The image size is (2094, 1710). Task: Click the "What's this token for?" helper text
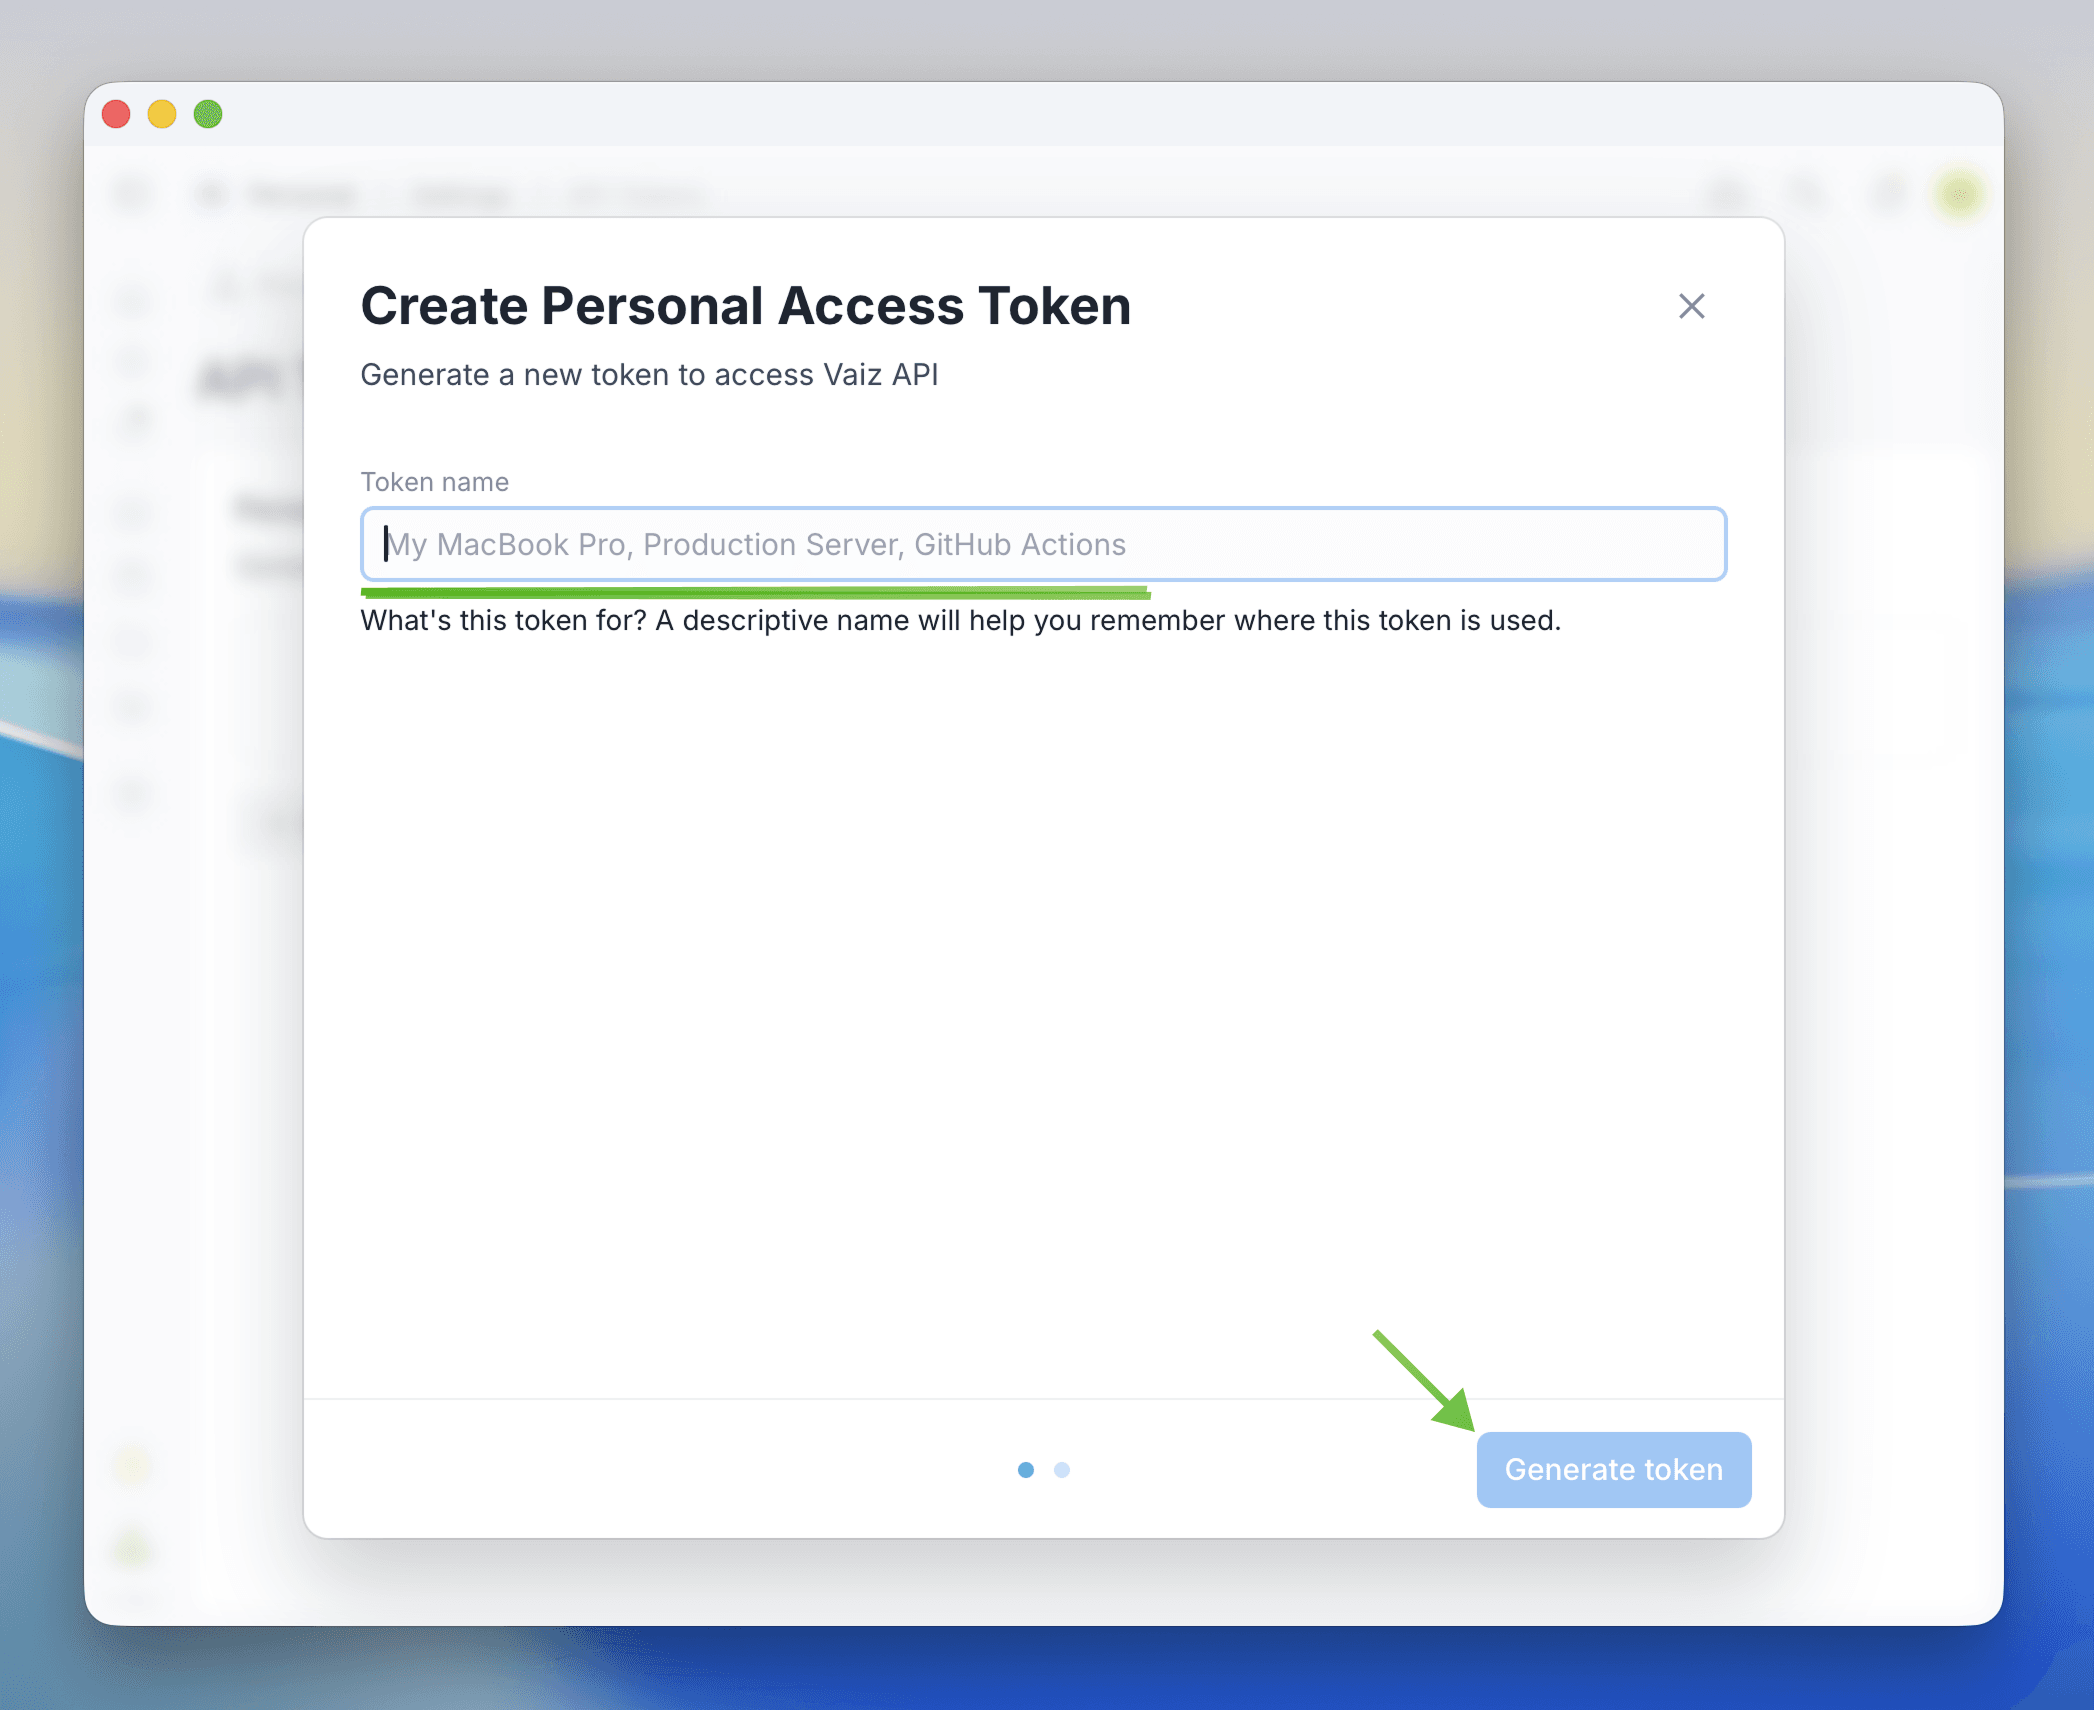pyautogui.click(x=960, y=621)
